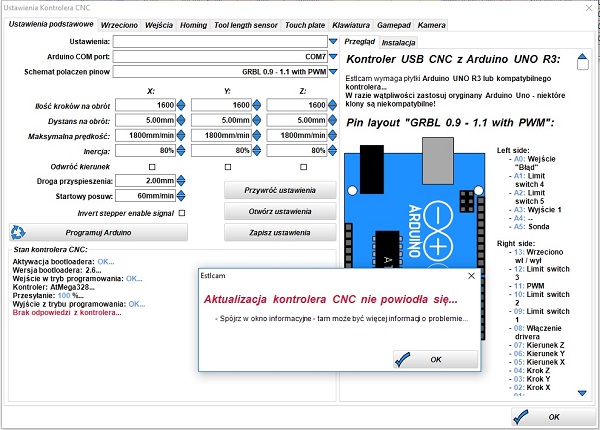Open the Arduino COM port dropdown
This screenshot has height=430, width=600.
pyautogui.click(x=333, y=57)
